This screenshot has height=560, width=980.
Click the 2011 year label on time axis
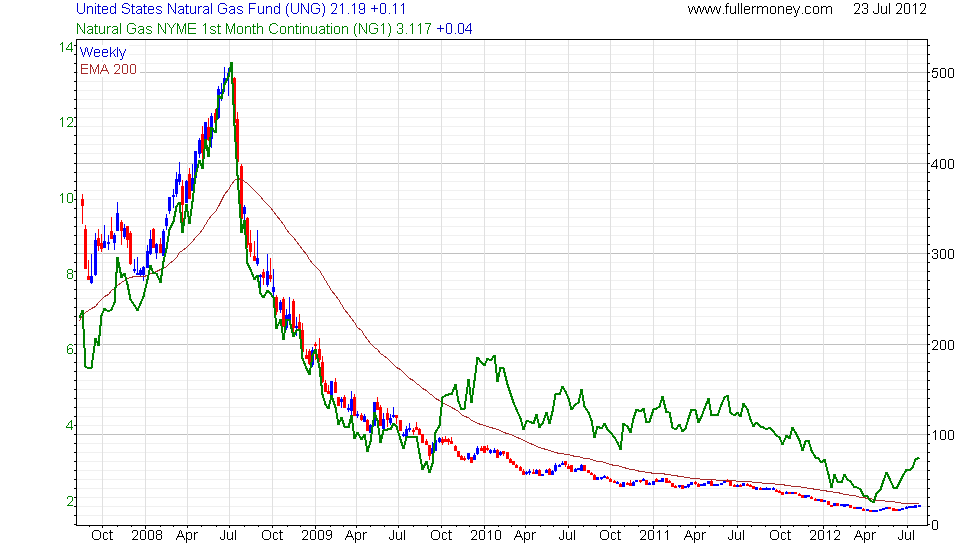(654, 536)
